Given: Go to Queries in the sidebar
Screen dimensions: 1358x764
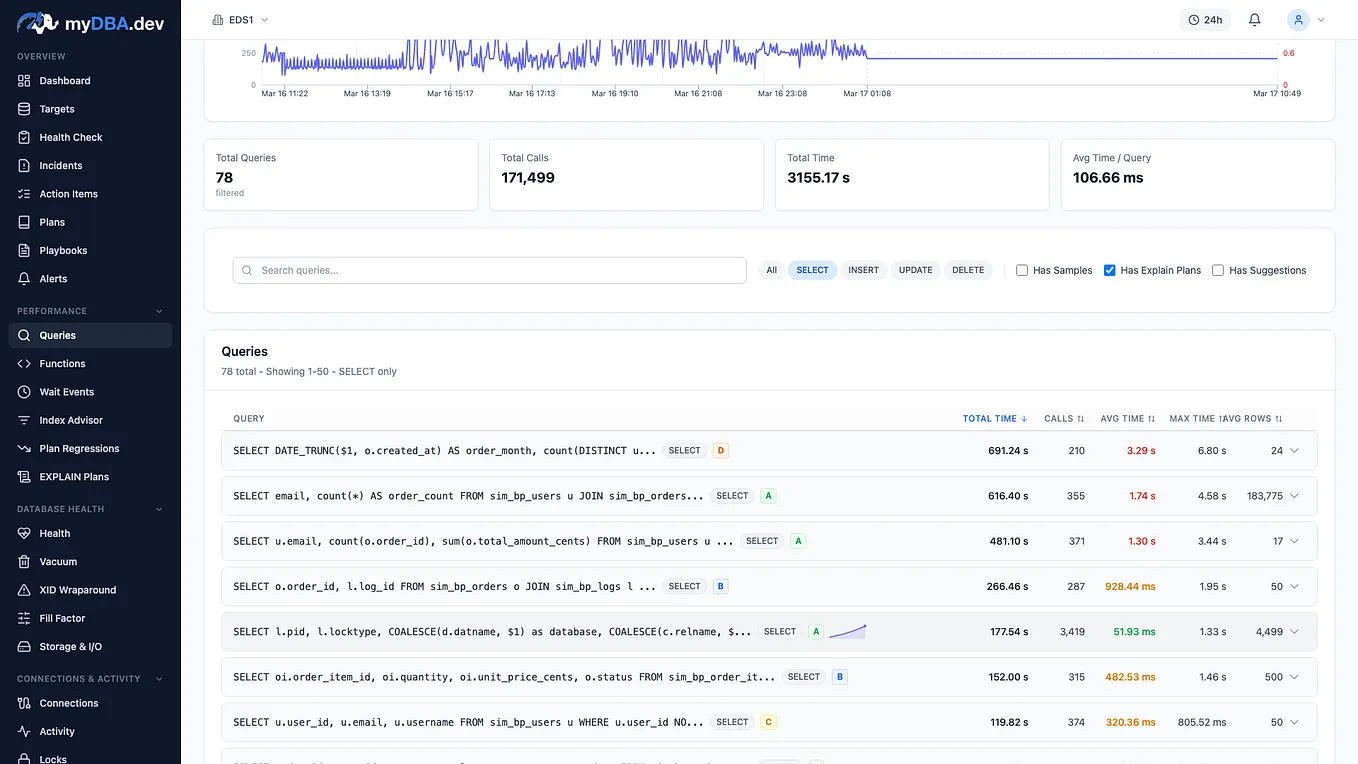Looking at the screenshot, I should tap(90, 336).
